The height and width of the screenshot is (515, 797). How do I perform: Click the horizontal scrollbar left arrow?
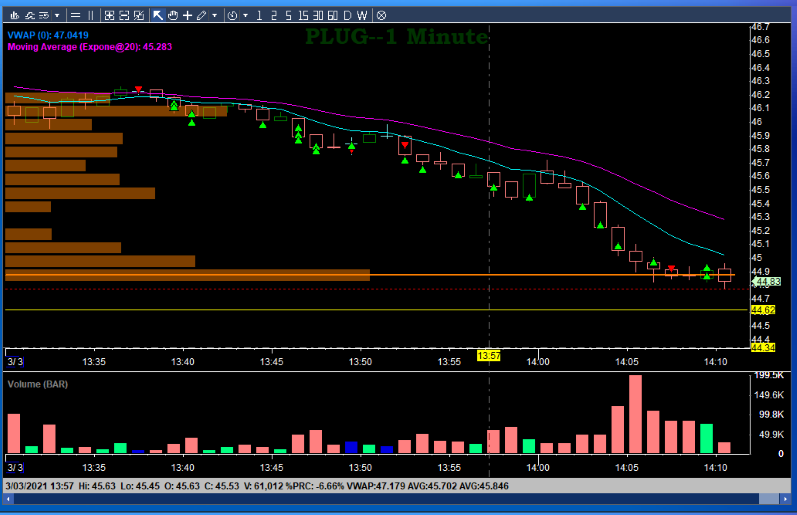[9, 499]
